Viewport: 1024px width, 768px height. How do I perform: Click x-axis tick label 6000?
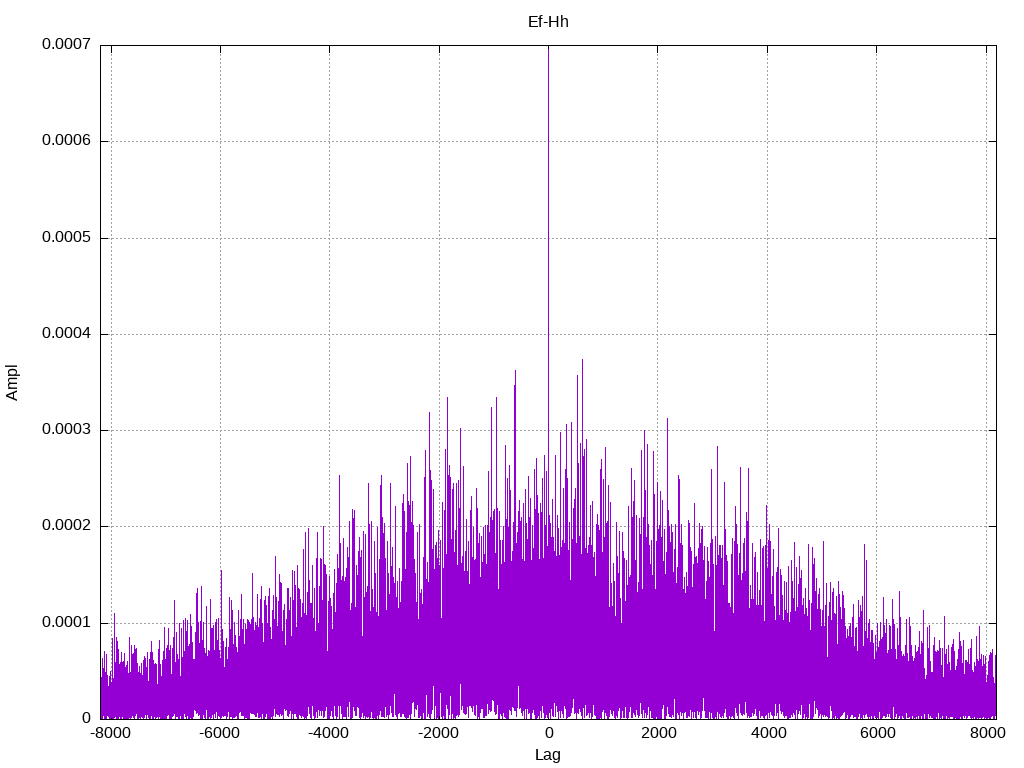tap(877, 733)
